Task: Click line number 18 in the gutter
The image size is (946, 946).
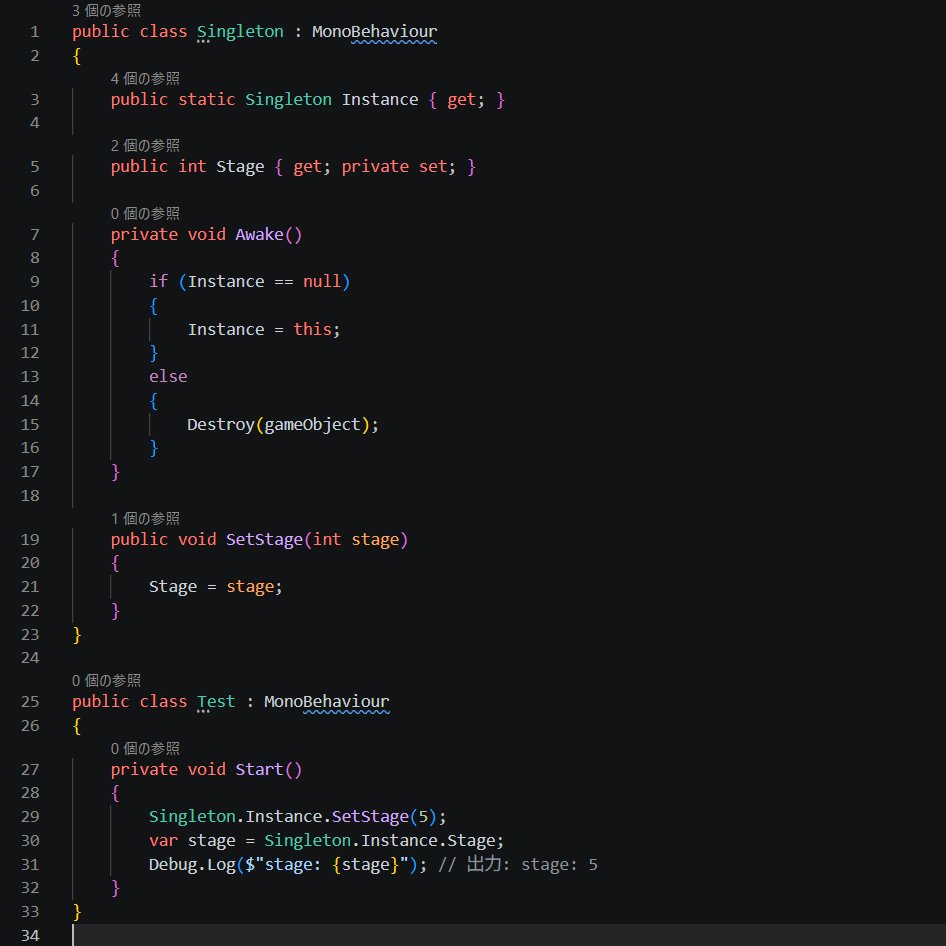Action: click(x=30, y=496)
